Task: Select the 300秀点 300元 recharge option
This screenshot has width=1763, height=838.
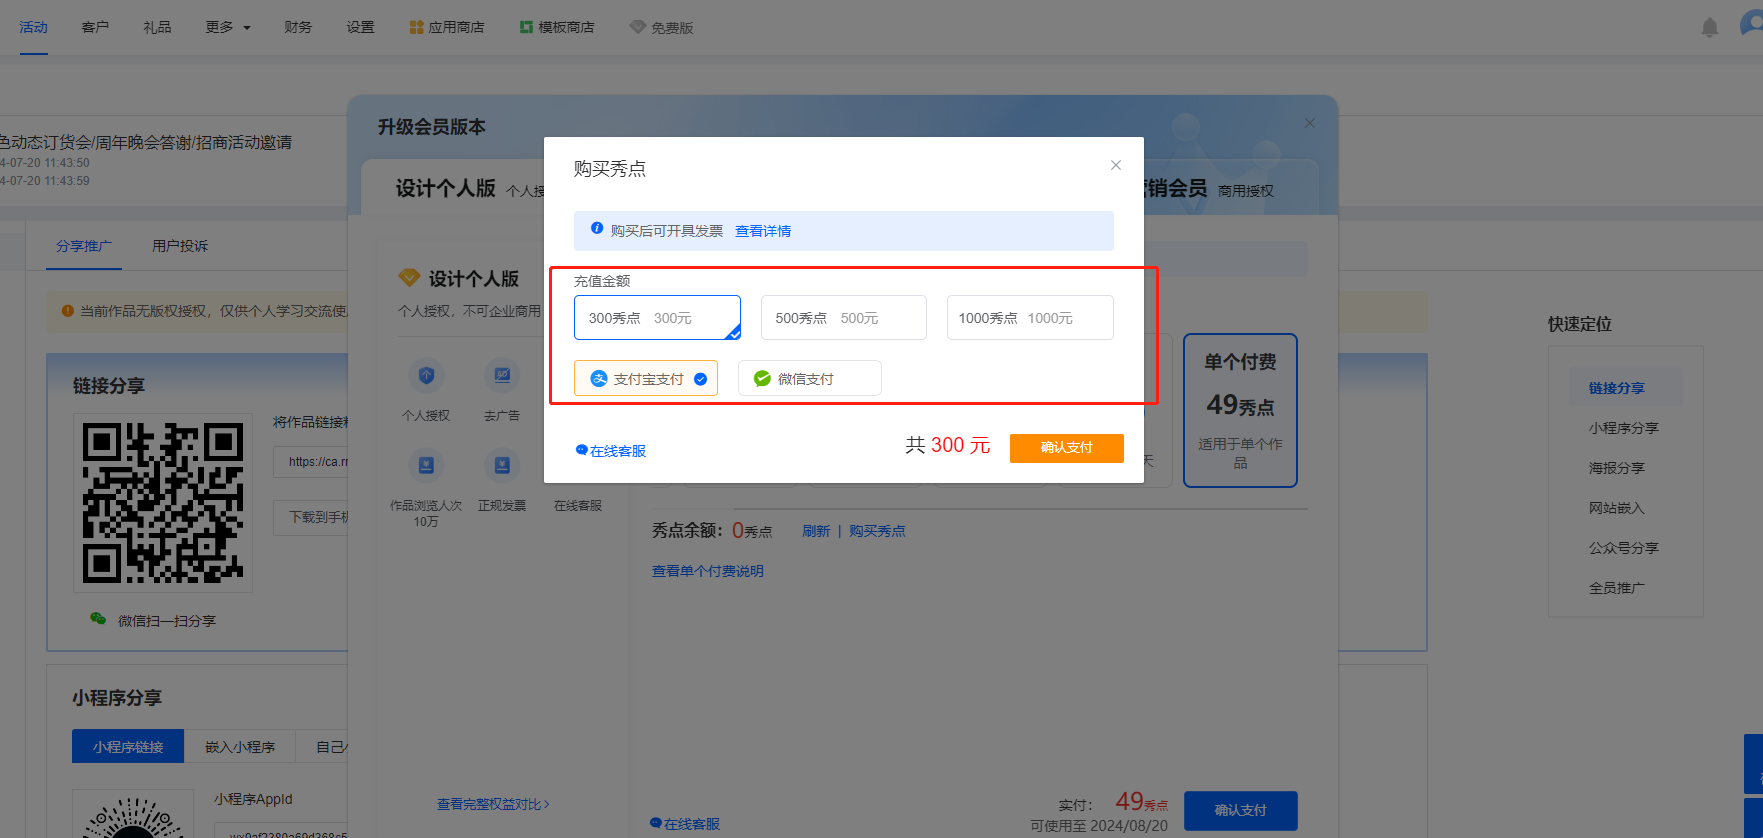Action: tap(657, 318)
